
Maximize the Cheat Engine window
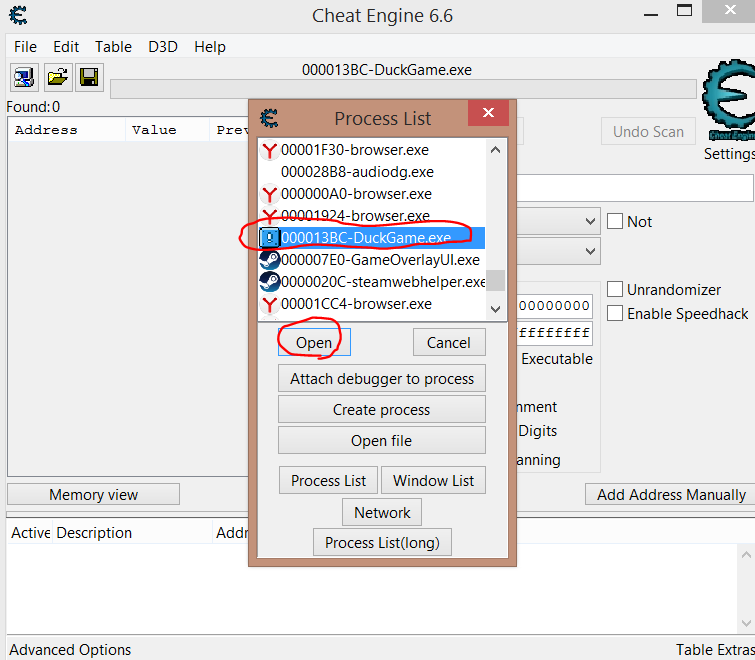(x=684, y=11)
